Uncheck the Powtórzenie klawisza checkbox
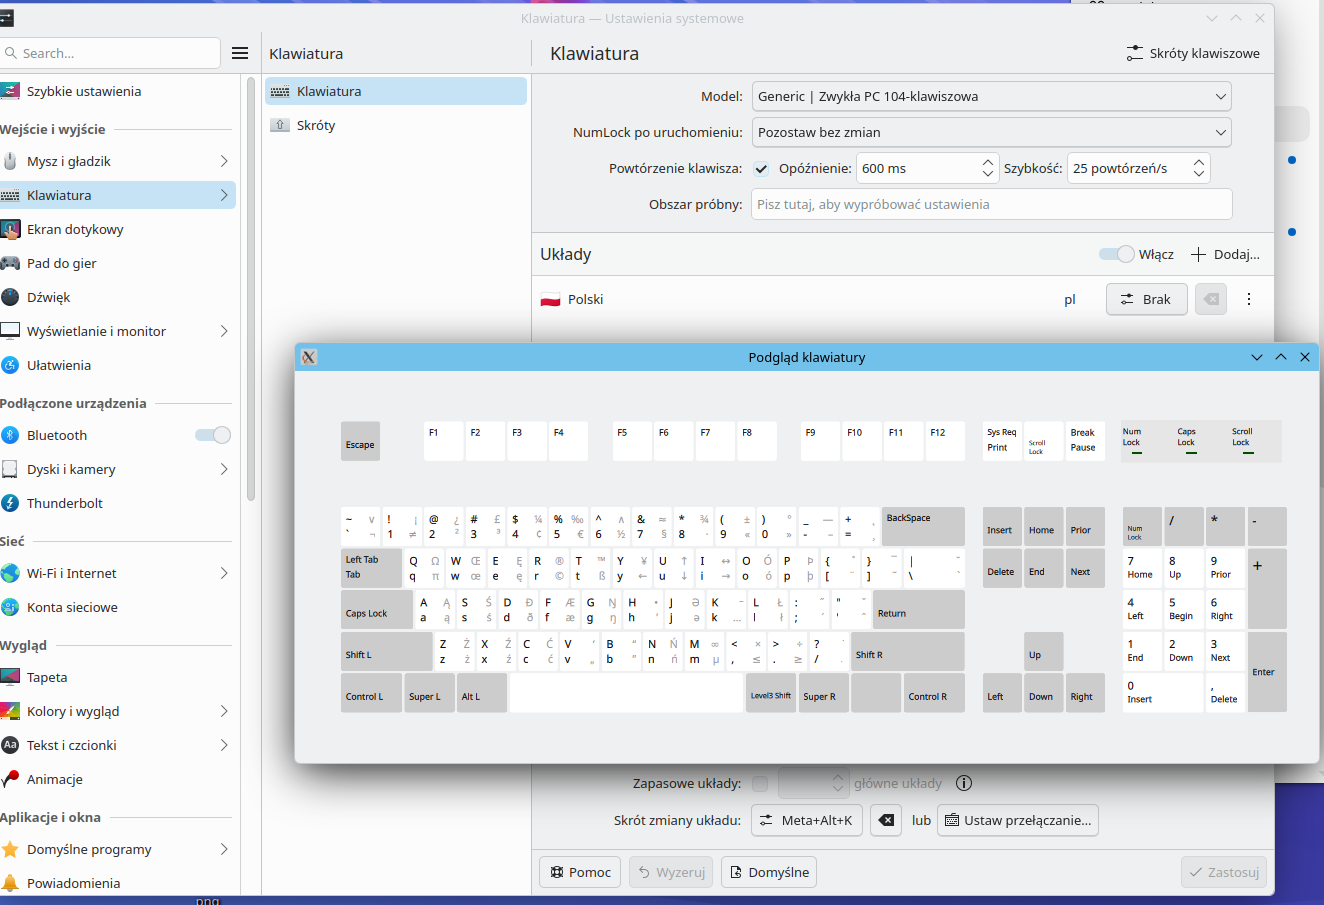Viewport: 1324px width, 905px height. pyautogui.click(x=761, y=168)
